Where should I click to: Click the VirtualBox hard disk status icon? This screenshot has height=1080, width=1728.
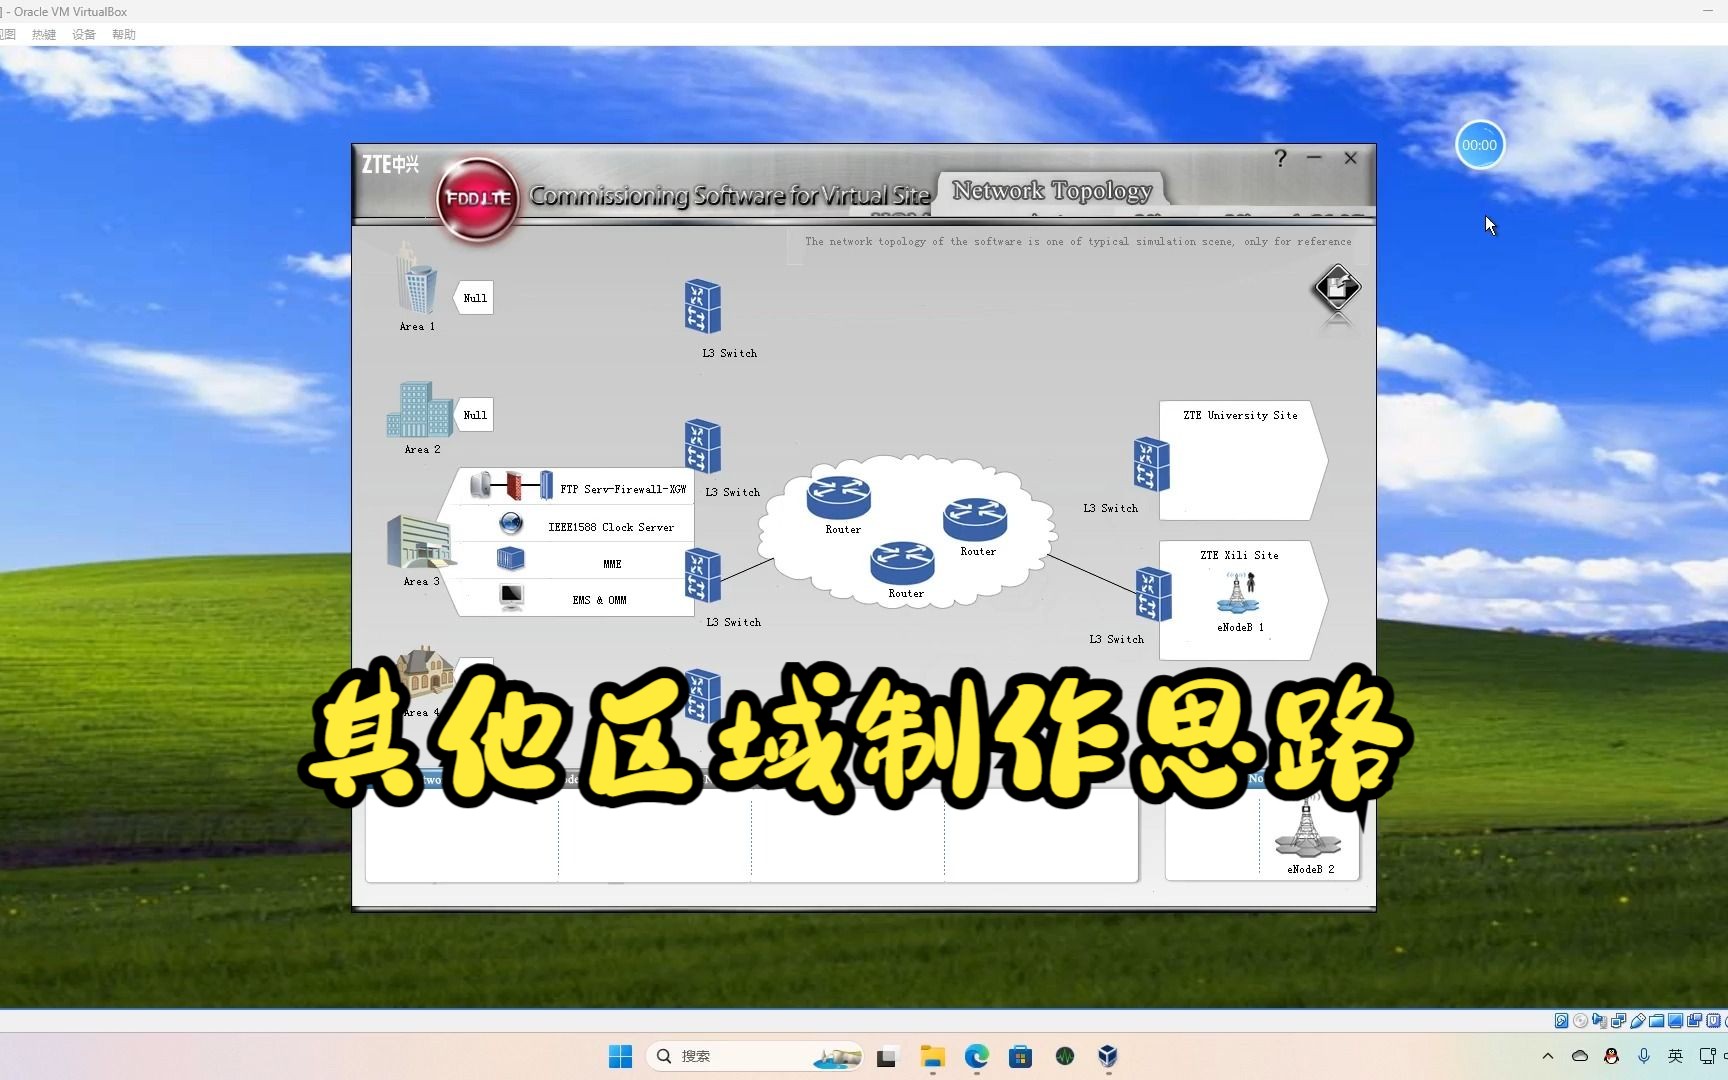[1561, 1020]
